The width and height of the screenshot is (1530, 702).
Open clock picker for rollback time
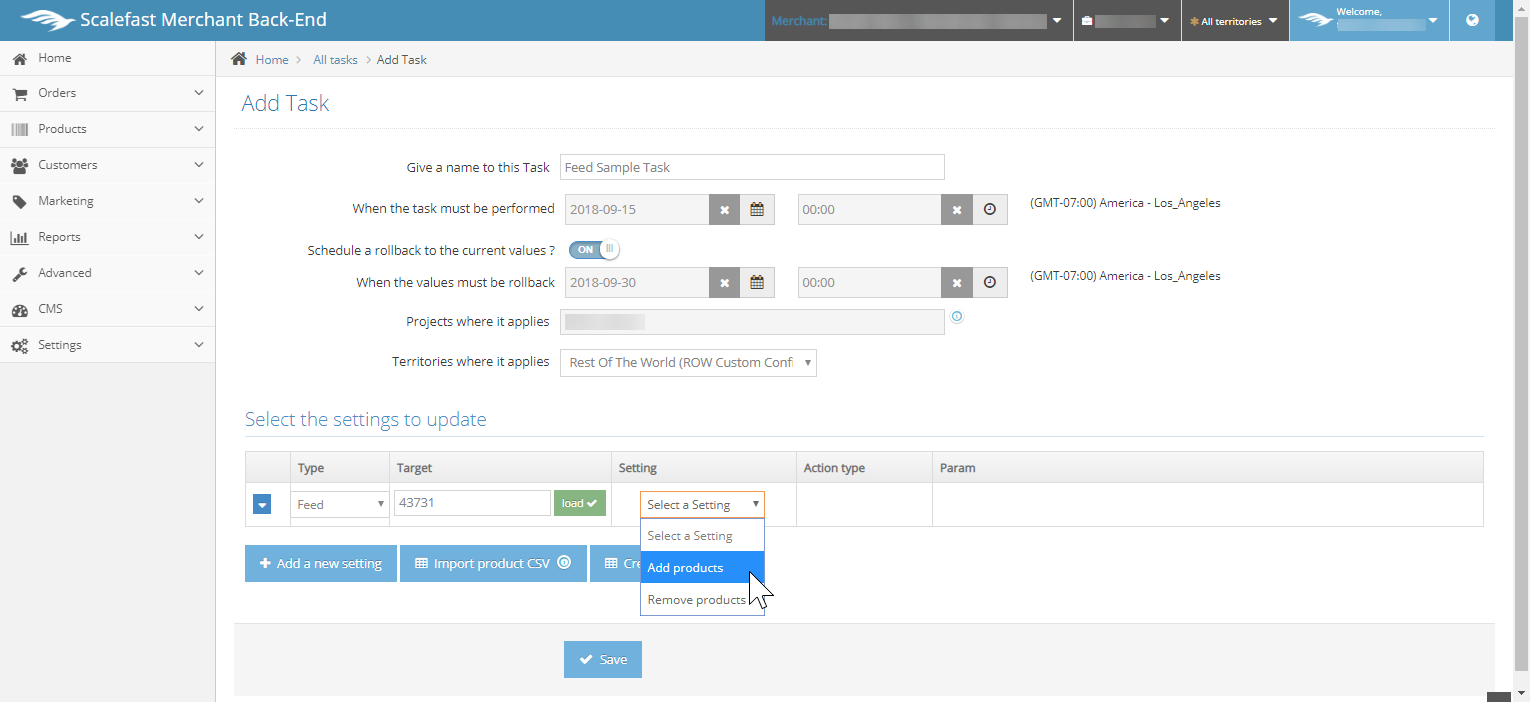coord(990,283)
